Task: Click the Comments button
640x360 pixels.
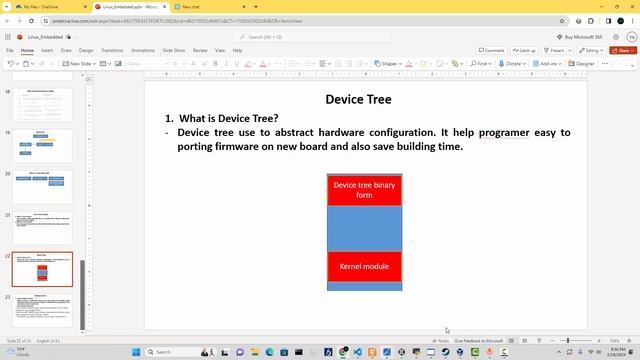Action: click(x=491, y=51)
